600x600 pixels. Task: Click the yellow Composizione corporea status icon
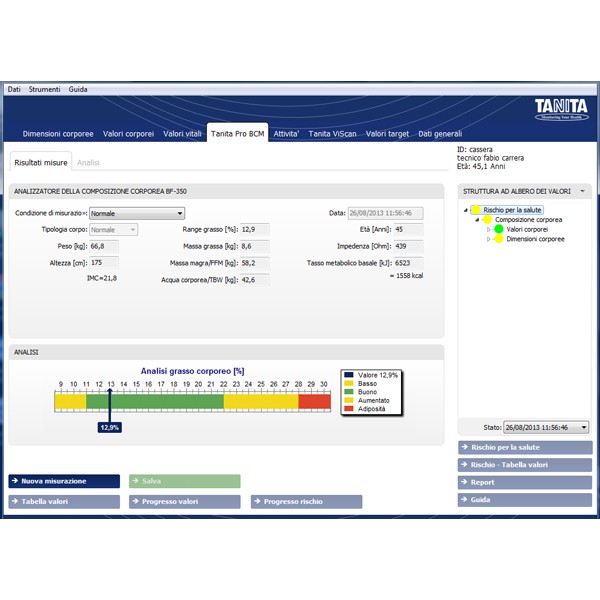487,219
